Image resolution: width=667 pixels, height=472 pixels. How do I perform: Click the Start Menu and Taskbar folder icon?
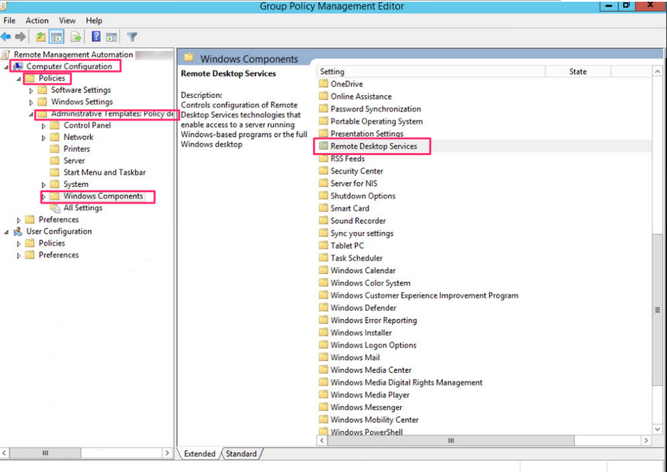(54, 172)
